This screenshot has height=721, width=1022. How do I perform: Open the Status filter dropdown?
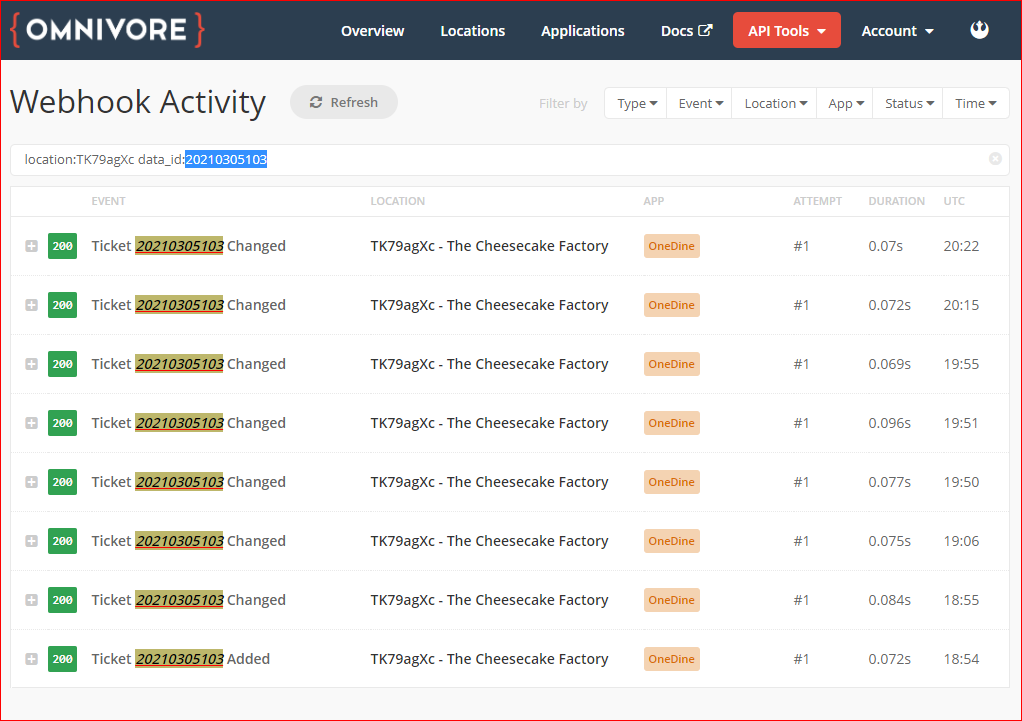[907, 102]
